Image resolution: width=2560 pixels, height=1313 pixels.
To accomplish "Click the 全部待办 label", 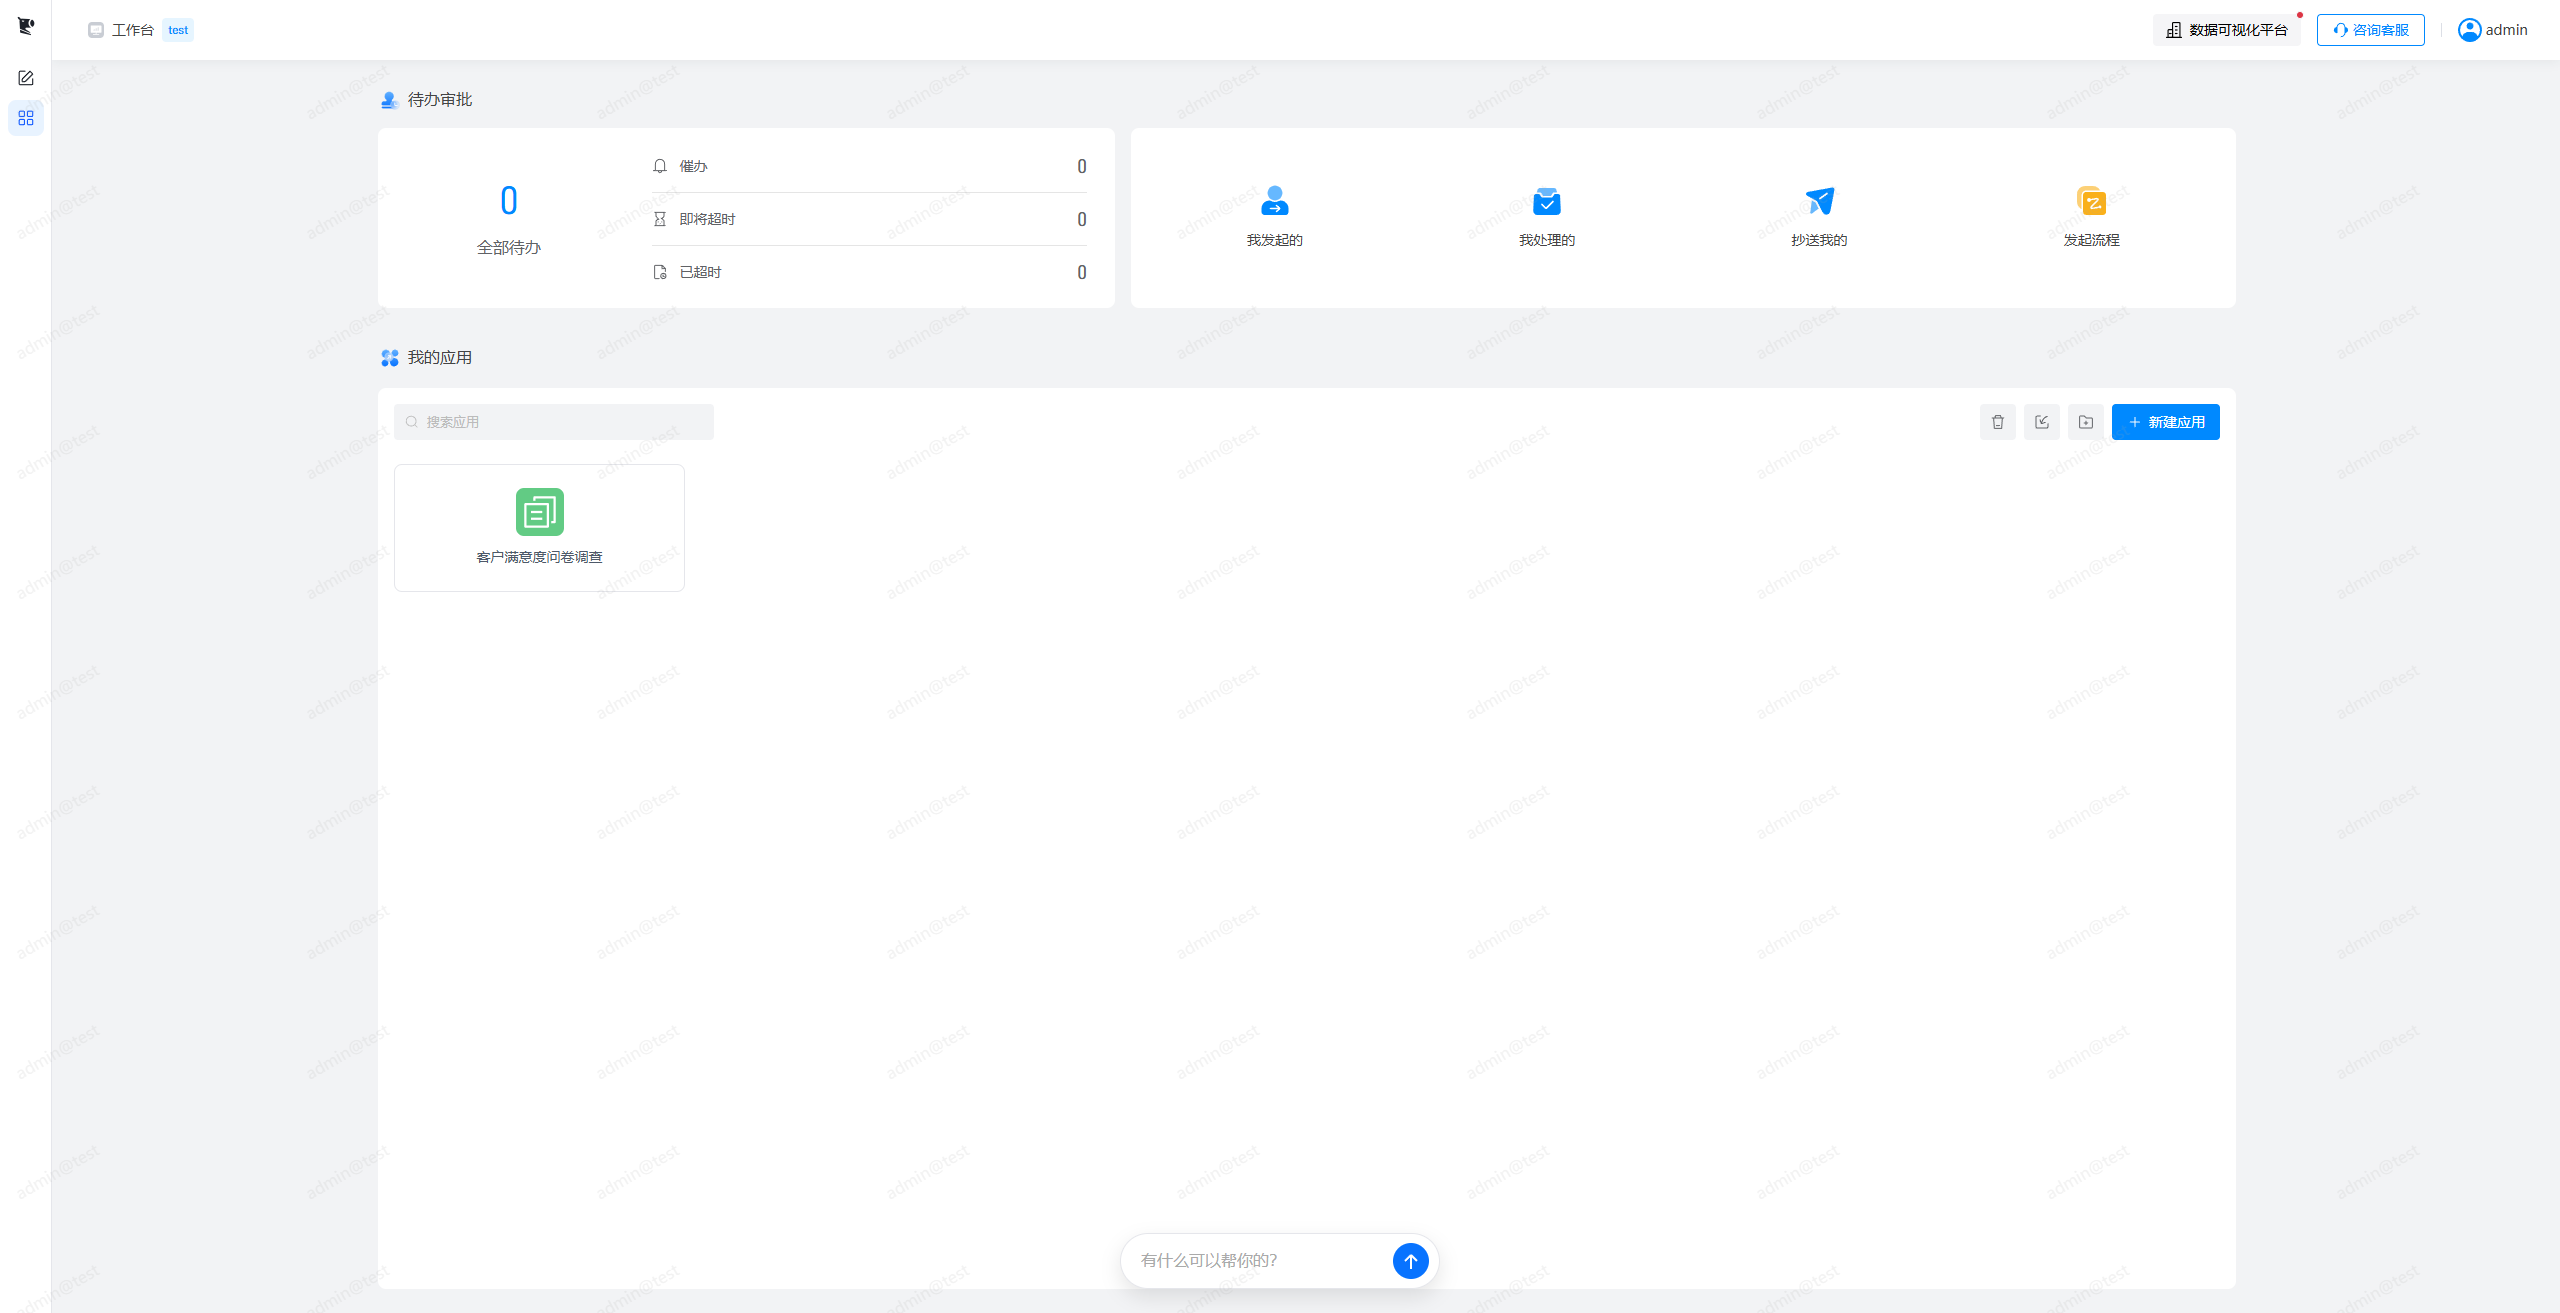I will pos(509,247).
